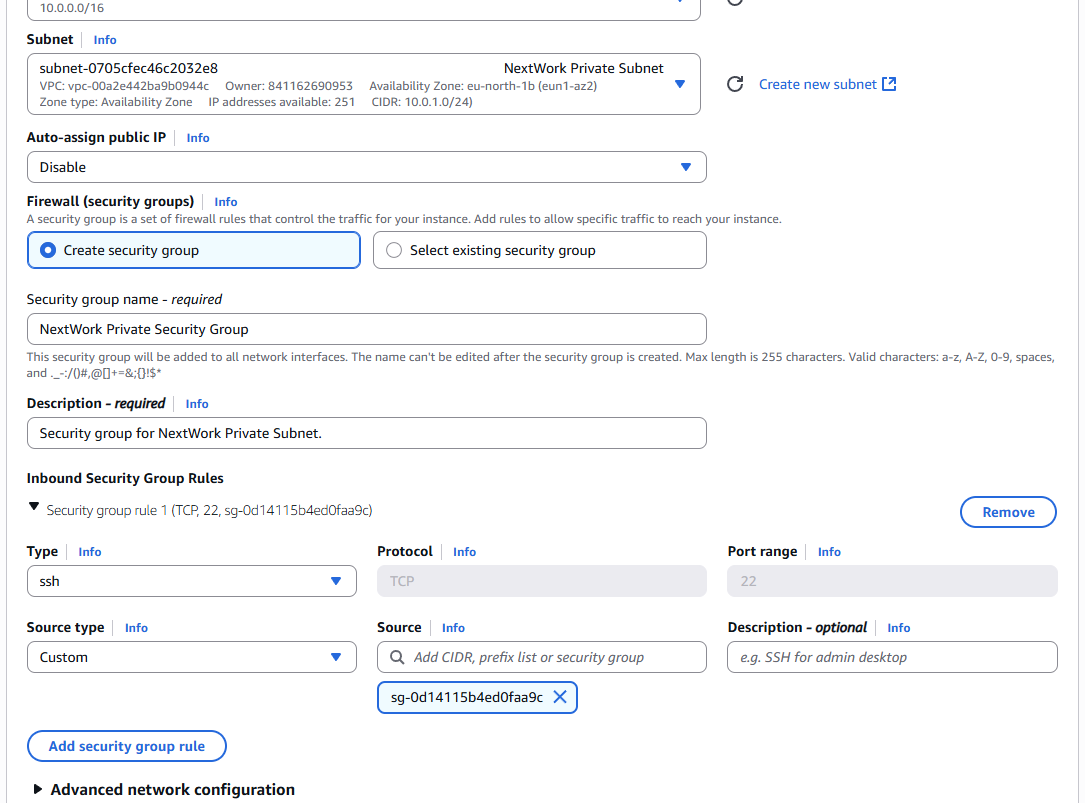The image size is (1085, 803).
Task: Collapse Security group rule 1 section
Action: click(x=35, y=508)
